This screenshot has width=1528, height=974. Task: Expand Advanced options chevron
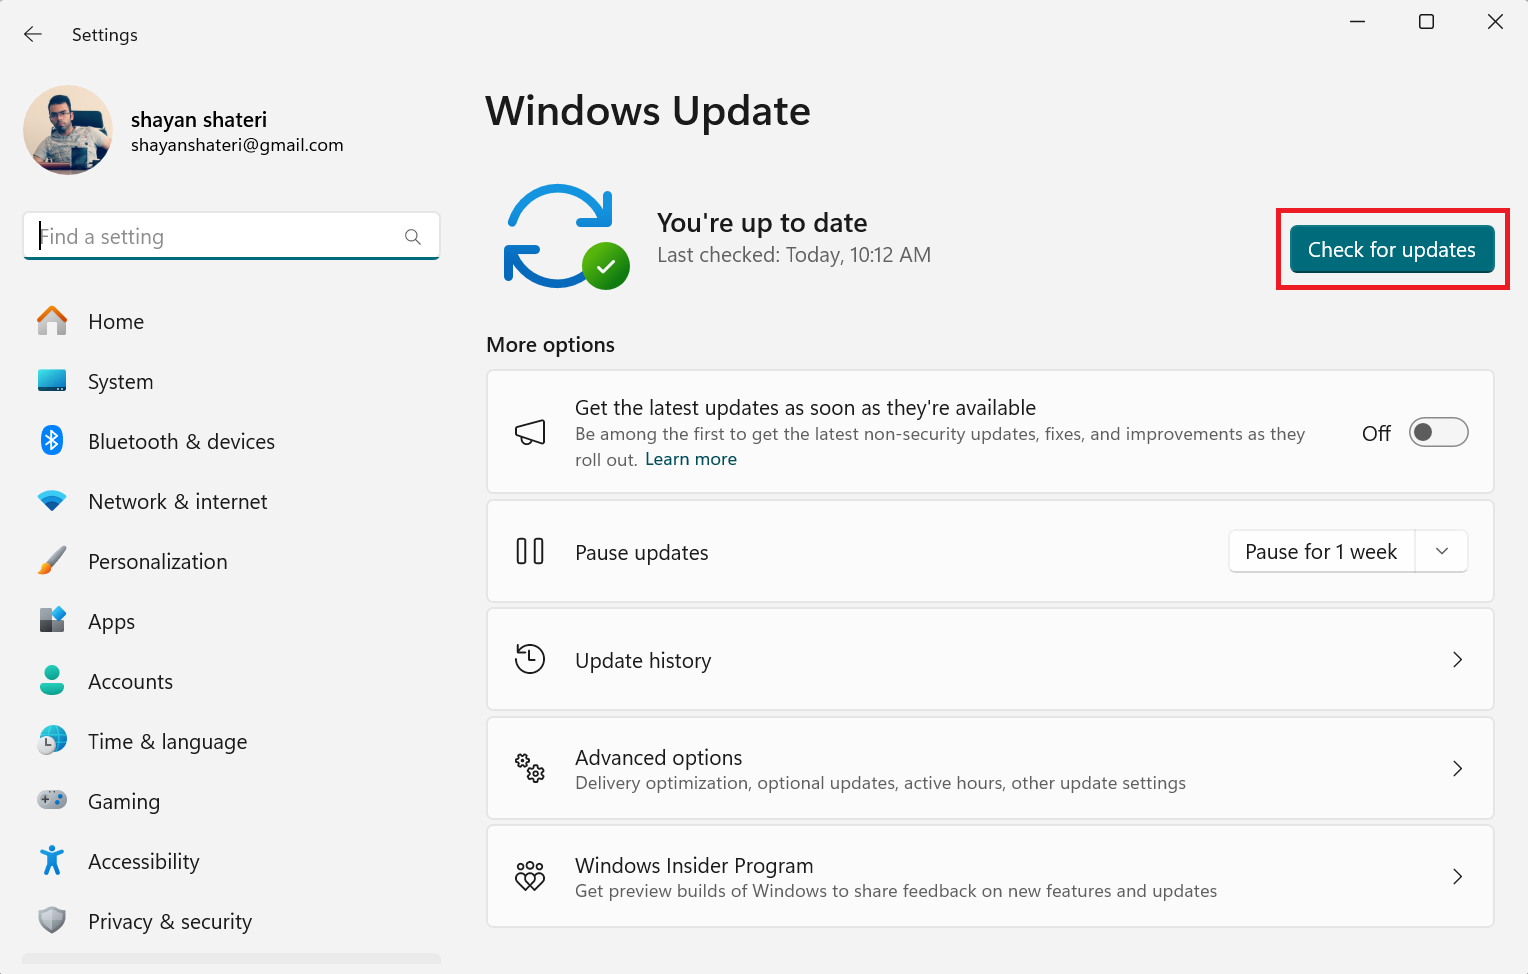click(x=1457, y=768)
